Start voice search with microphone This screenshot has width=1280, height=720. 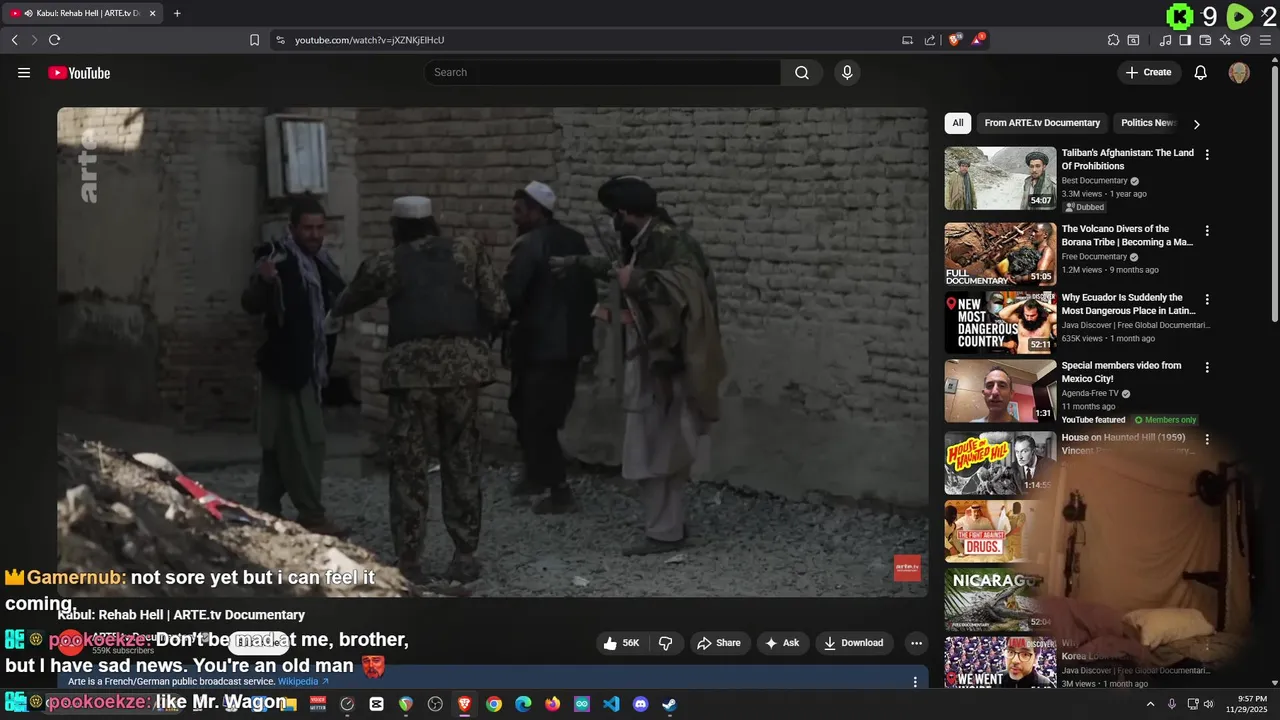coord(847,72)
